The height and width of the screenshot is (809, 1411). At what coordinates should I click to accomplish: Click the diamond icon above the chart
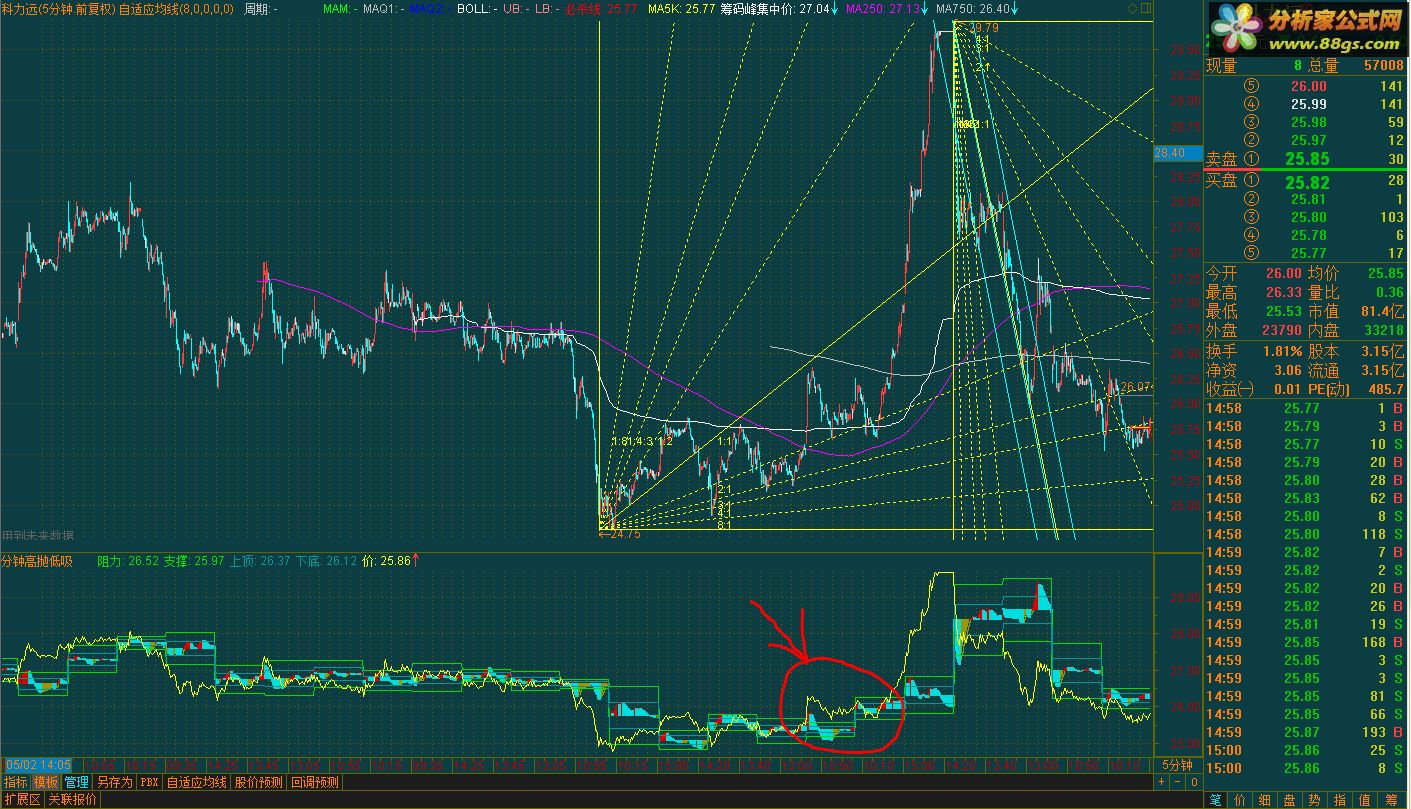pyautogui.click(x=1132, y=9)
